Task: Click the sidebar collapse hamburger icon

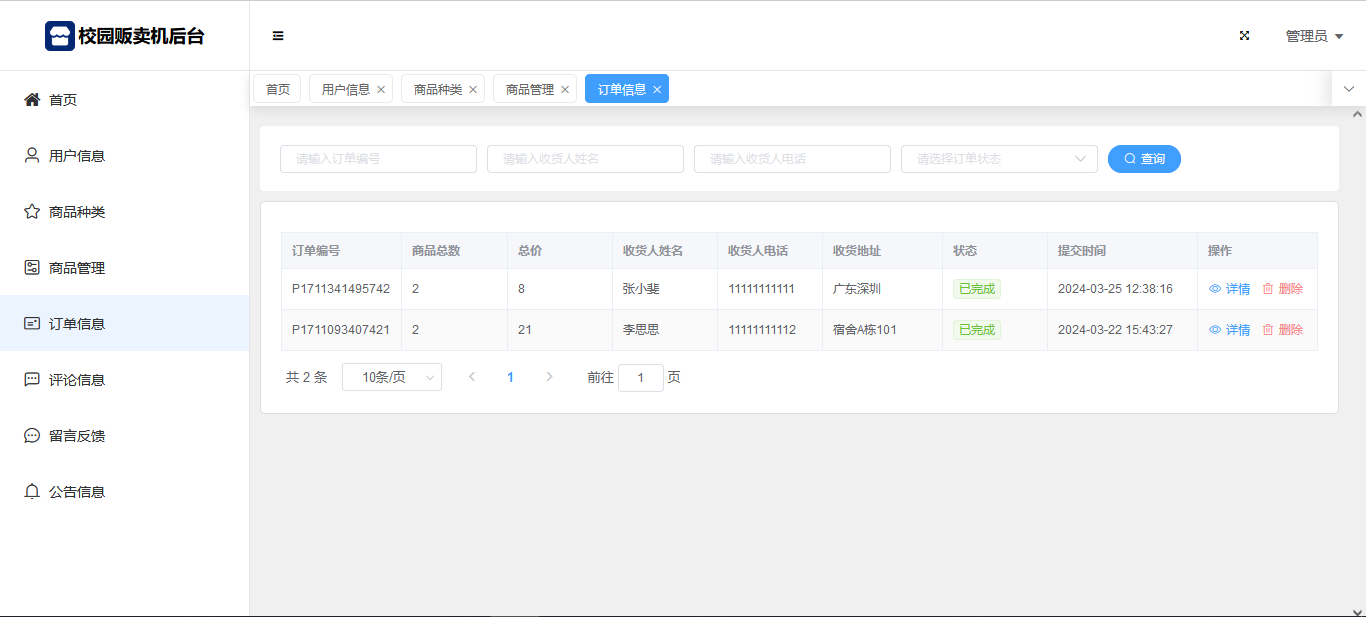Action: (278, 36)
